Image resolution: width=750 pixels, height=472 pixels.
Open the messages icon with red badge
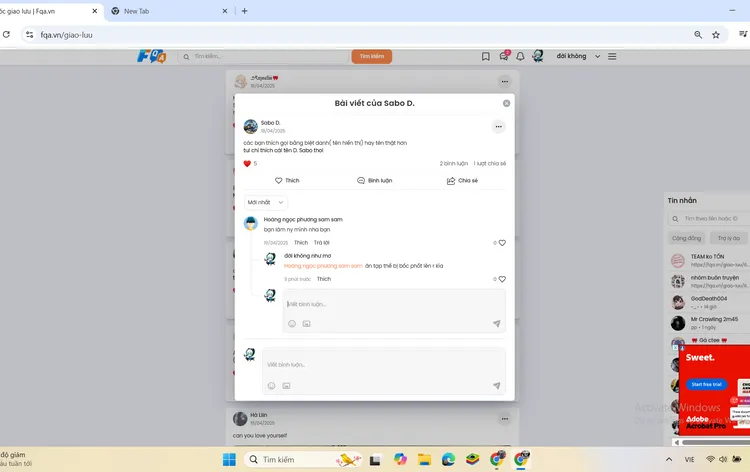pyautogui.click(x=504, y=56)
